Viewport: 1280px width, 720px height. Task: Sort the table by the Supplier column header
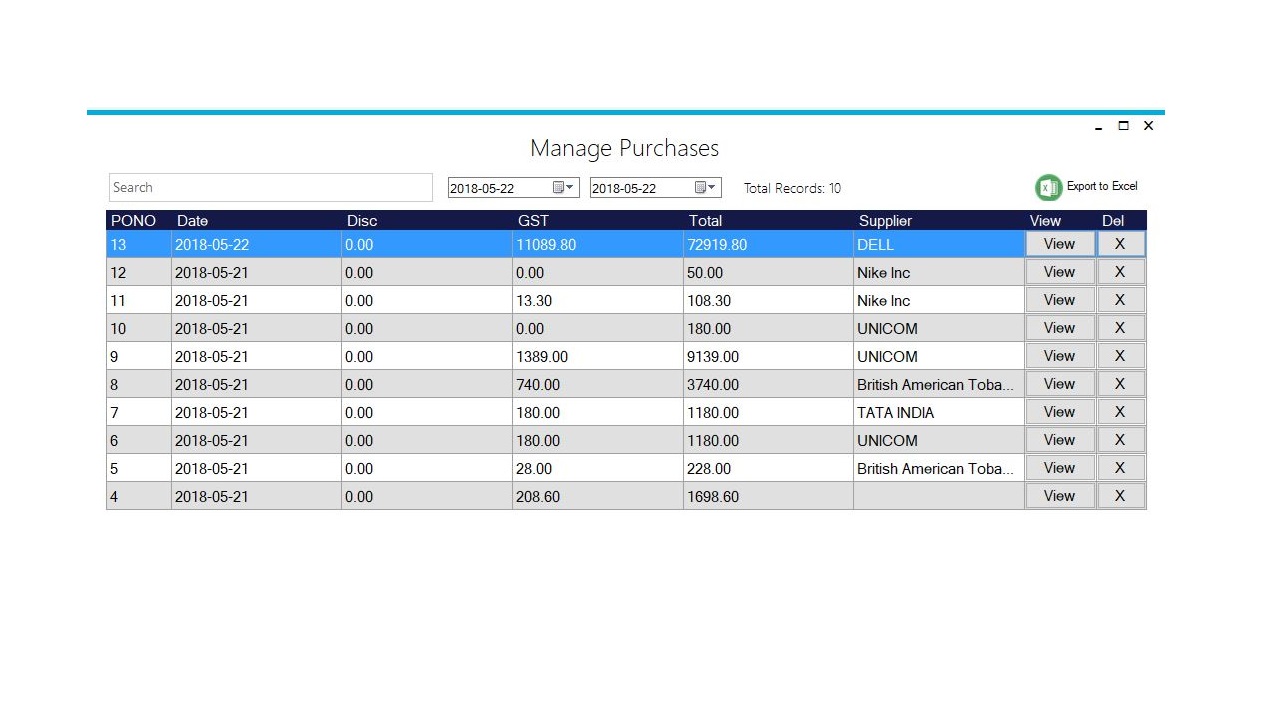point(885,220)
